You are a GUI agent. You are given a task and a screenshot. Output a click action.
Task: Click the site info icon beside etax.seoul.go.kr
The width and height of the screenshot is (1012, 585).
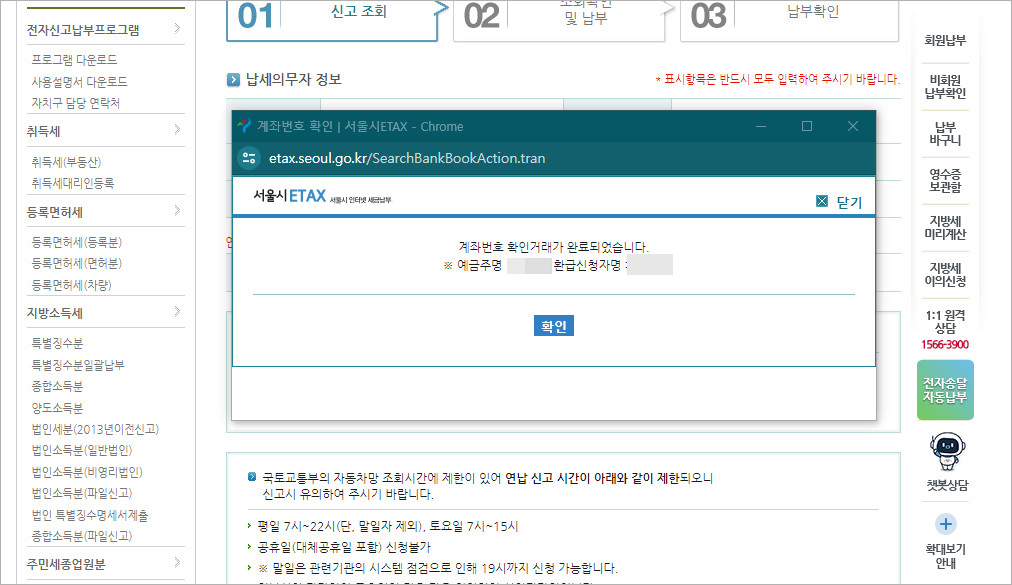(249, 158)
